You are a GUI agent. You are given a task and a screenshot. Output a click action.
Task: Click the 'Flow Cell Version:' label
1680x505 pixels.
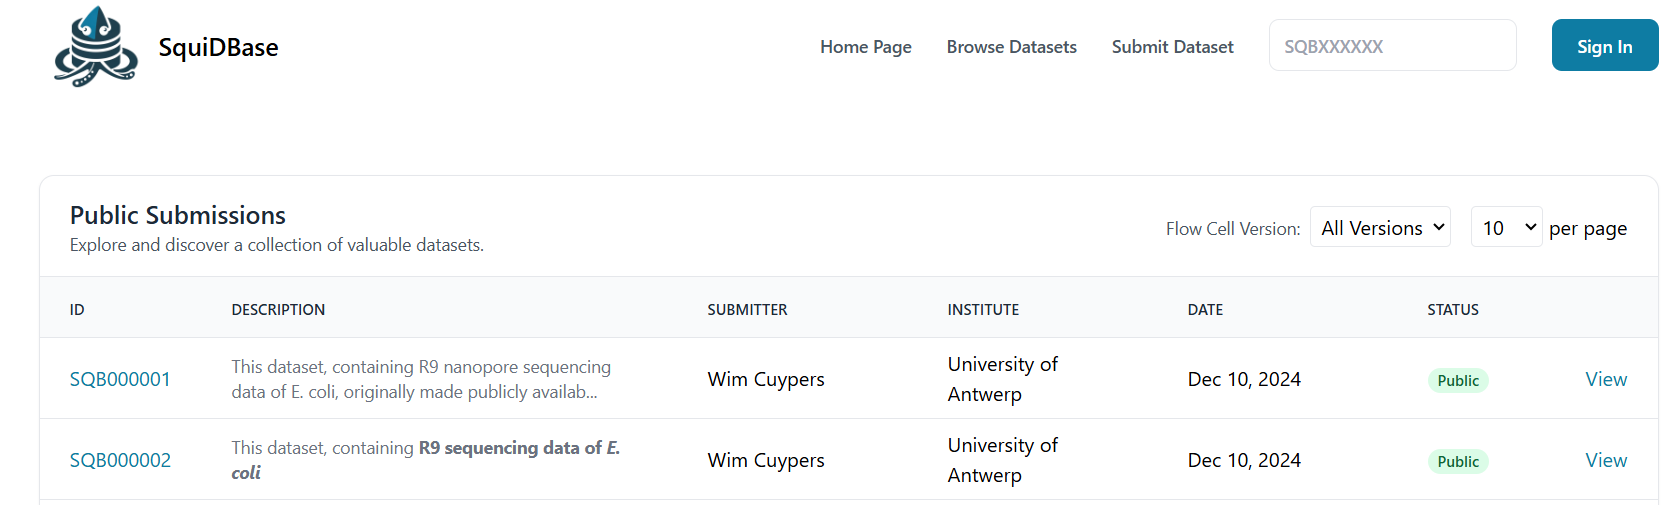1233,229
